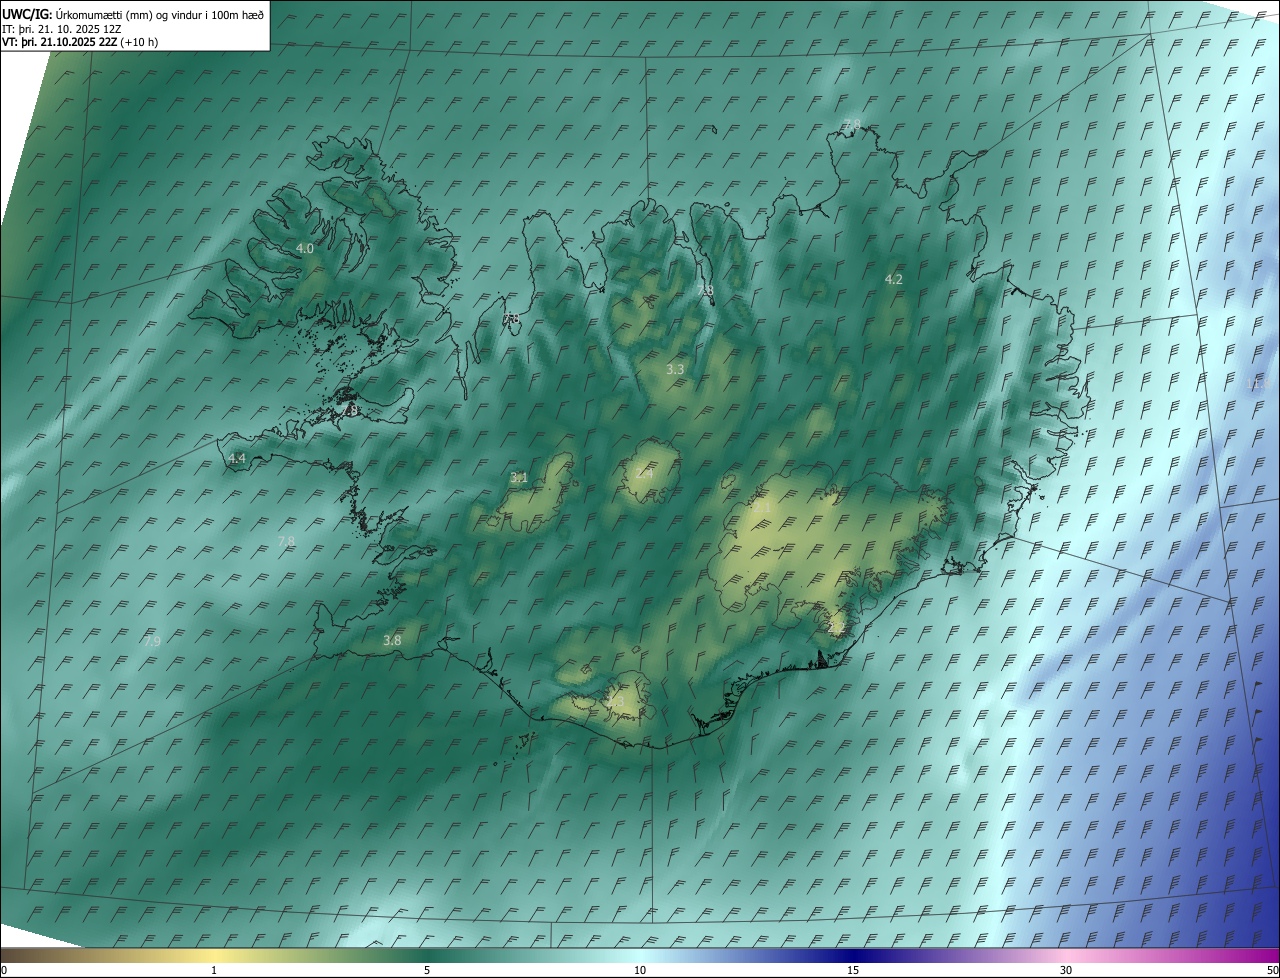The width and height of the screenshot is (1280, 978).
Task: Click the valid time line 'VT: þri. 21.10.2025 22Z'
Action: tap(60, 42)
